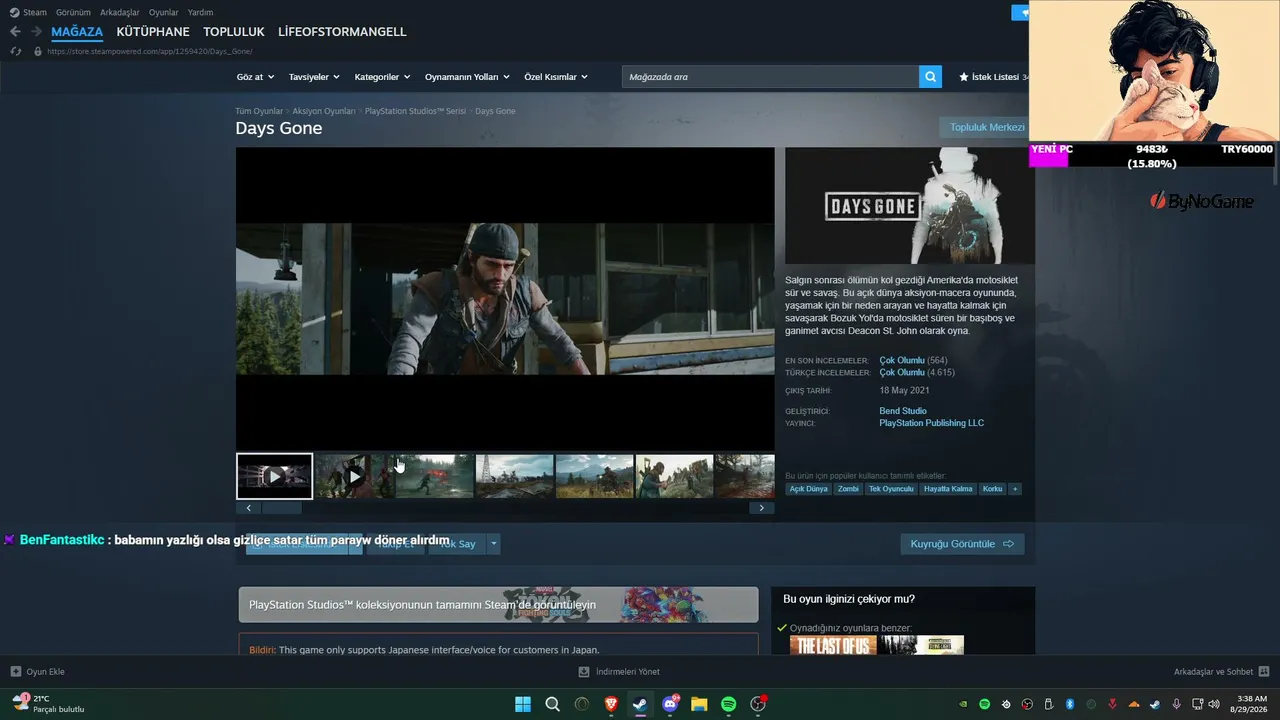Click the NVIDIA tray icon

(x=963, y=704)
